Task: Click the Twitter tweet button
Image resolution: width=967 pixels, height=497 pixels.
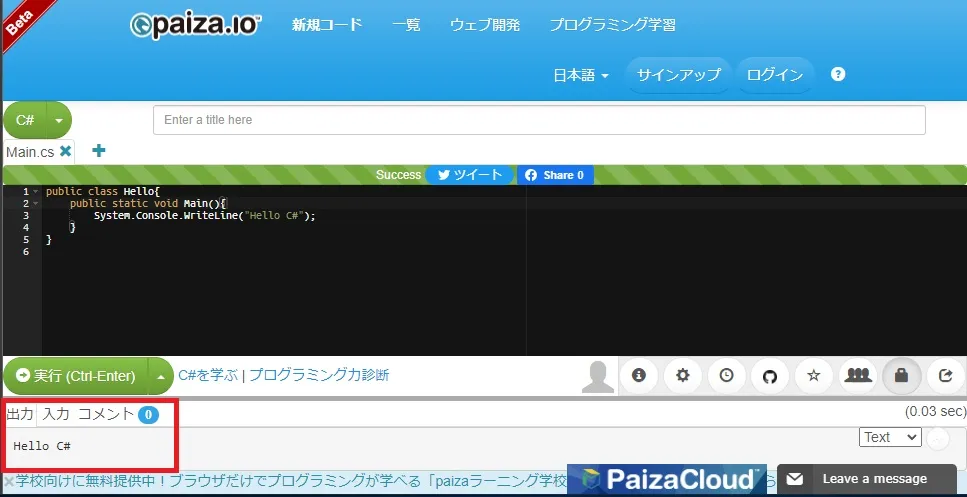Action: [469, 175]
